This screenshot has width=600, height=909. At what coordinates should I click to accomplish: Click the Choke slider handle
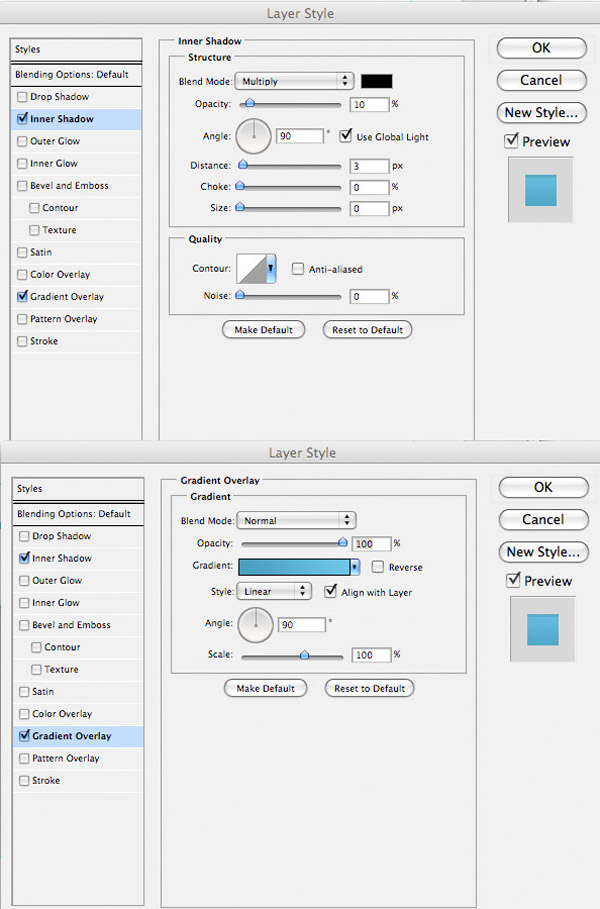pyautogui.click(x=240, y=186)
